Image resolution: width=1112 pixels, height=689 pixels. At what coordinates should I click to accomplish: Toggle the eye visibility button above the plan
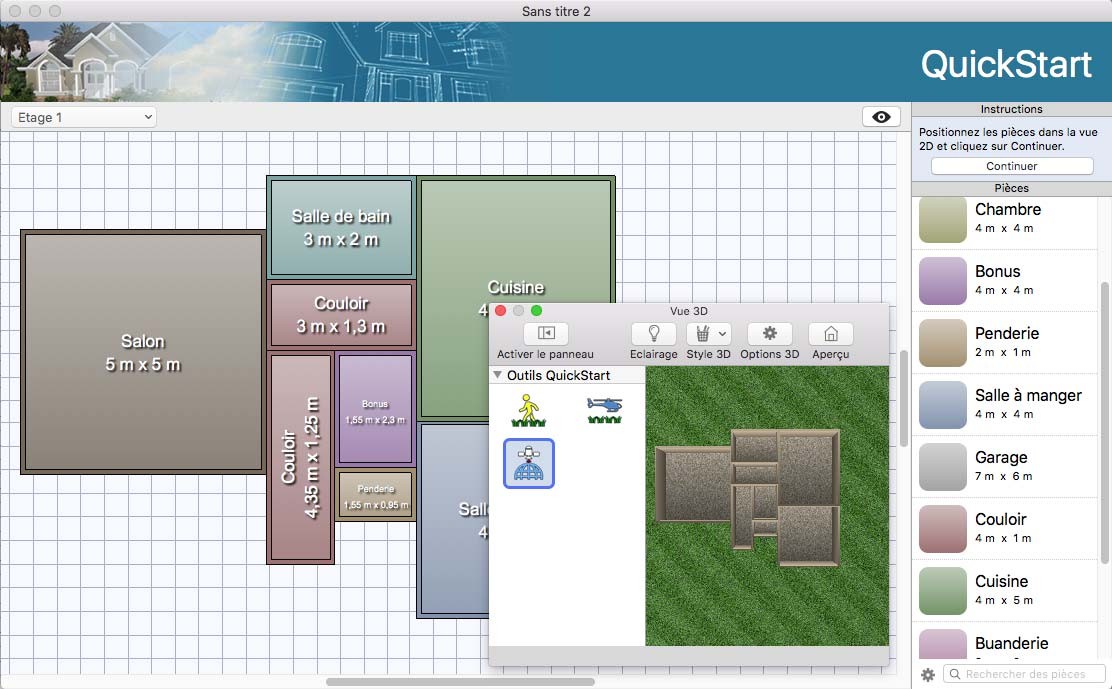click(880, 117)
